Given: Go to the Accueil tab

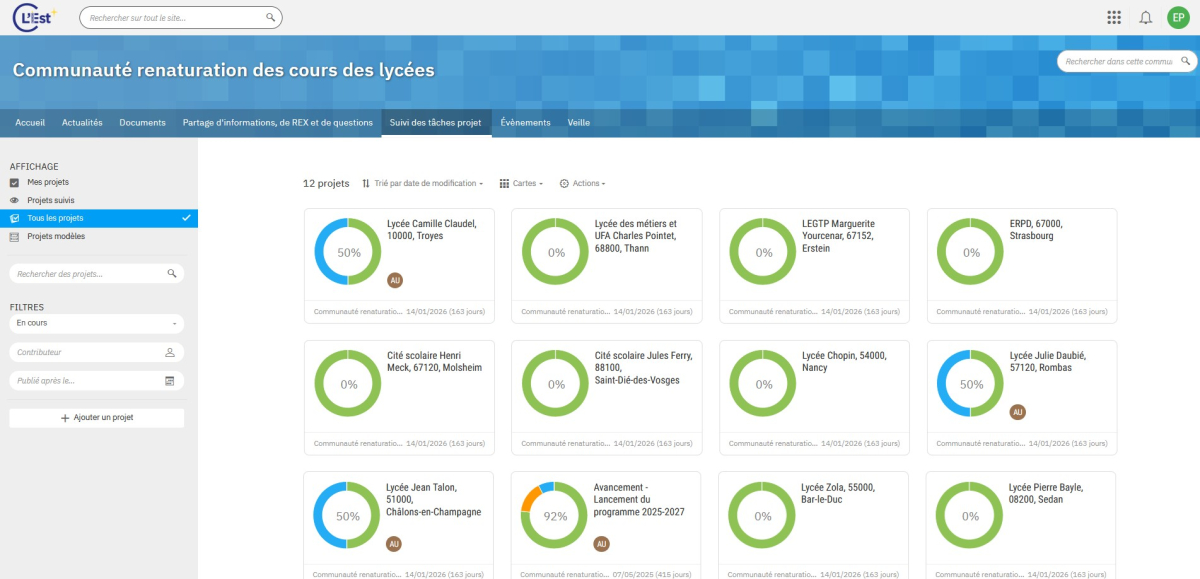Looking at the screenshot, I should tap(30, 122).
